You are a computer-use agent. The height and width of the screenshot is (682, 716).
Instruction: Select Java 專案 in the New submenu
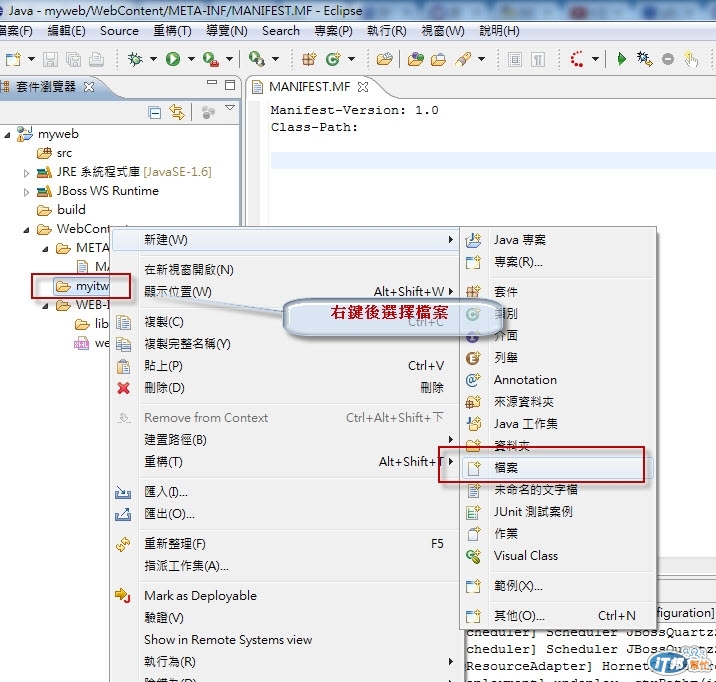tap(558, 240)
